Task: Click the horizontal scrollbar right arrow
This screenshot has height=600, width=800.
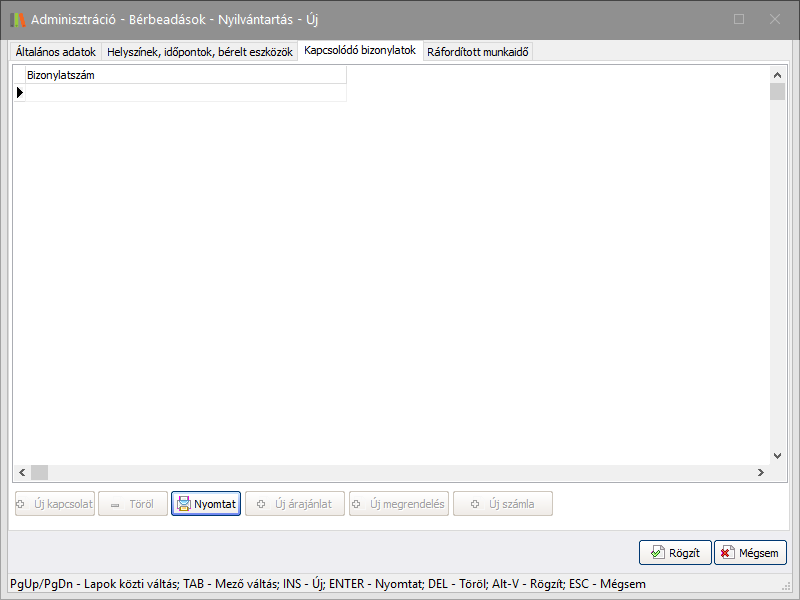Action: pos(760,472)
